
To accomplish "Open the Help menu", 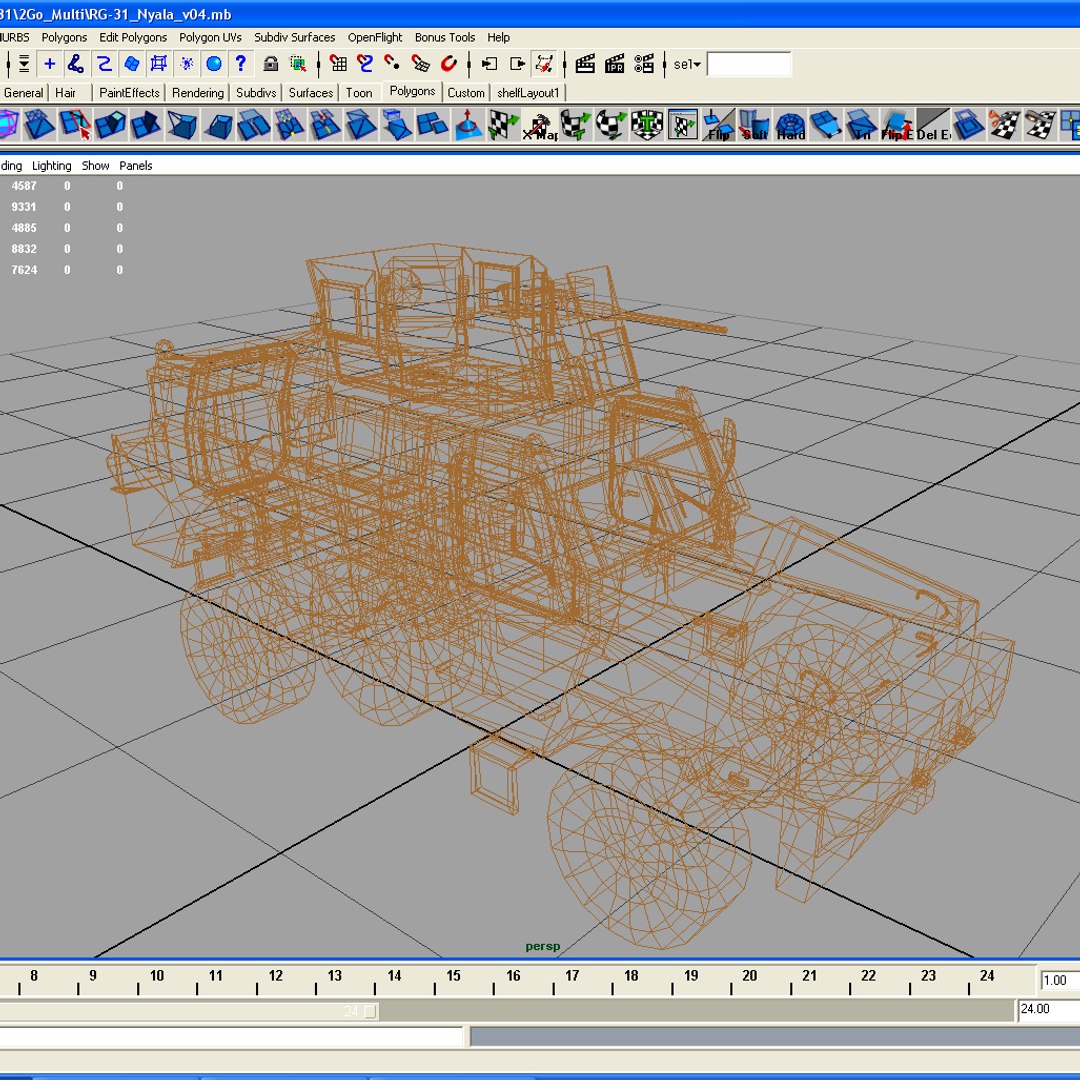I will 499,37.
